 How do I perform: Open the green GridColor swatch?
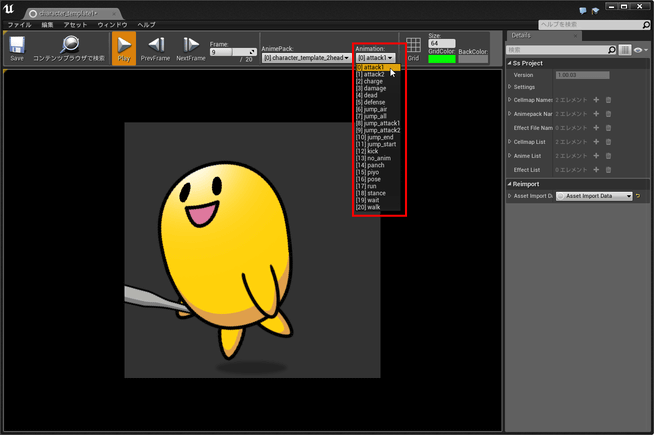[x=442, y=59]
